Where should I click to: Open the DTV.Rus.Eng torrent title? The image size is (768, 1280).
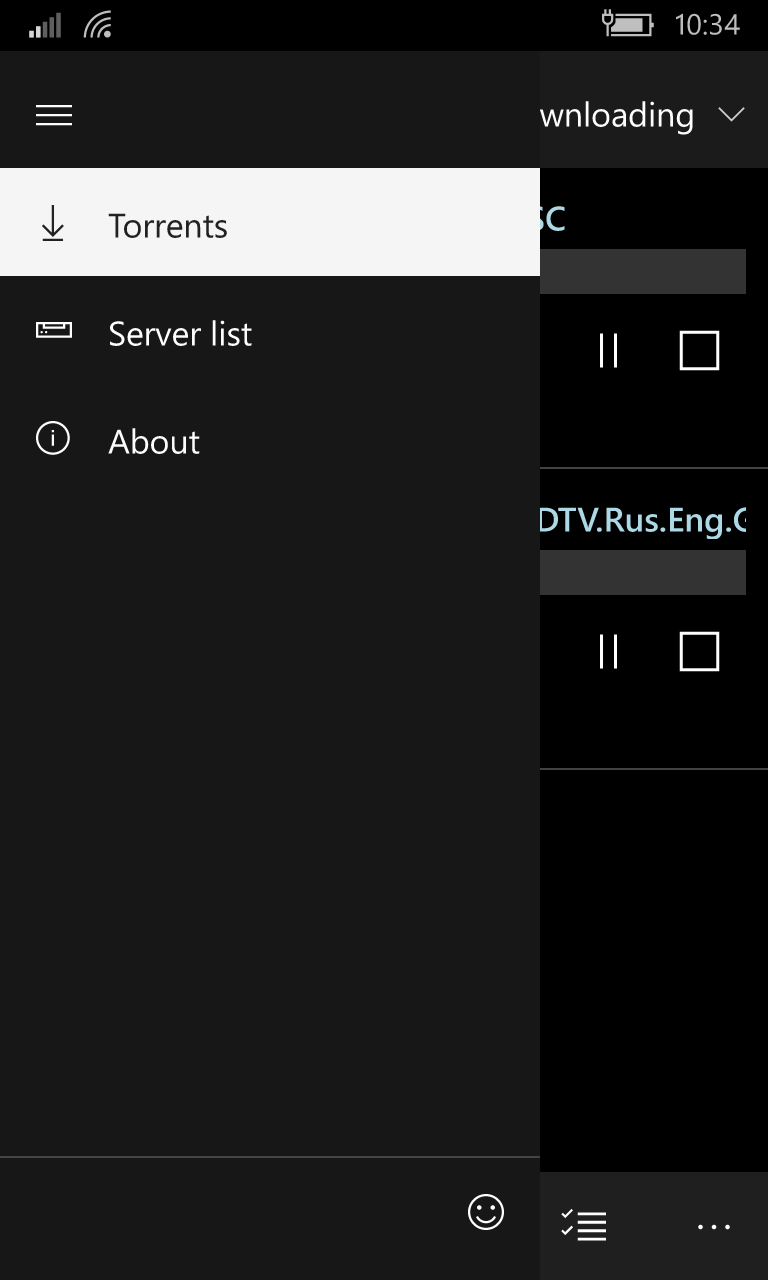643,521
